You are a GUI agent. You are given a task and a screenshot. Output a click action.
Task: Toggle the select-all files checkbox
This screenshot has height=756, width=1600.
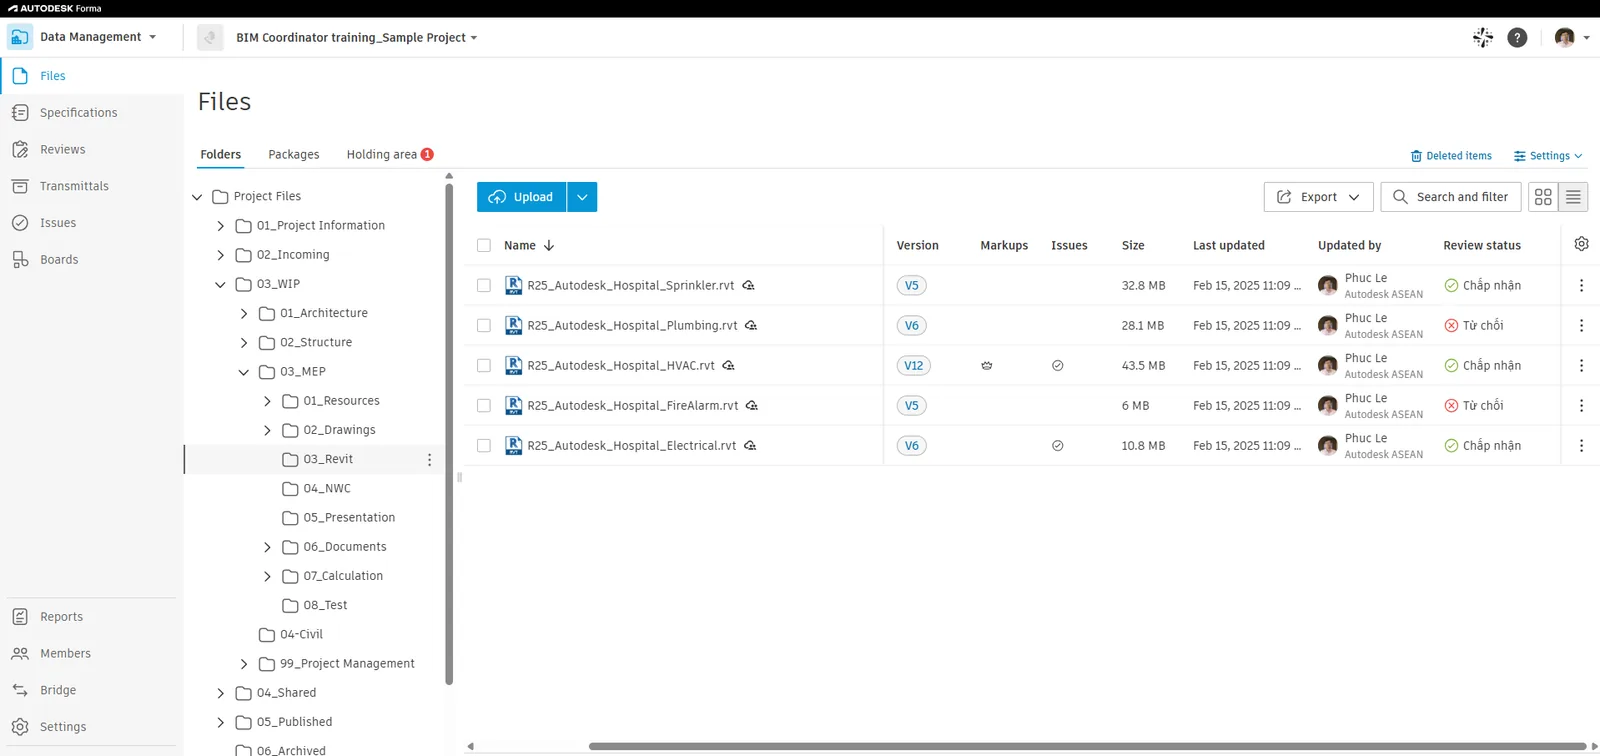tap(484, 245)
